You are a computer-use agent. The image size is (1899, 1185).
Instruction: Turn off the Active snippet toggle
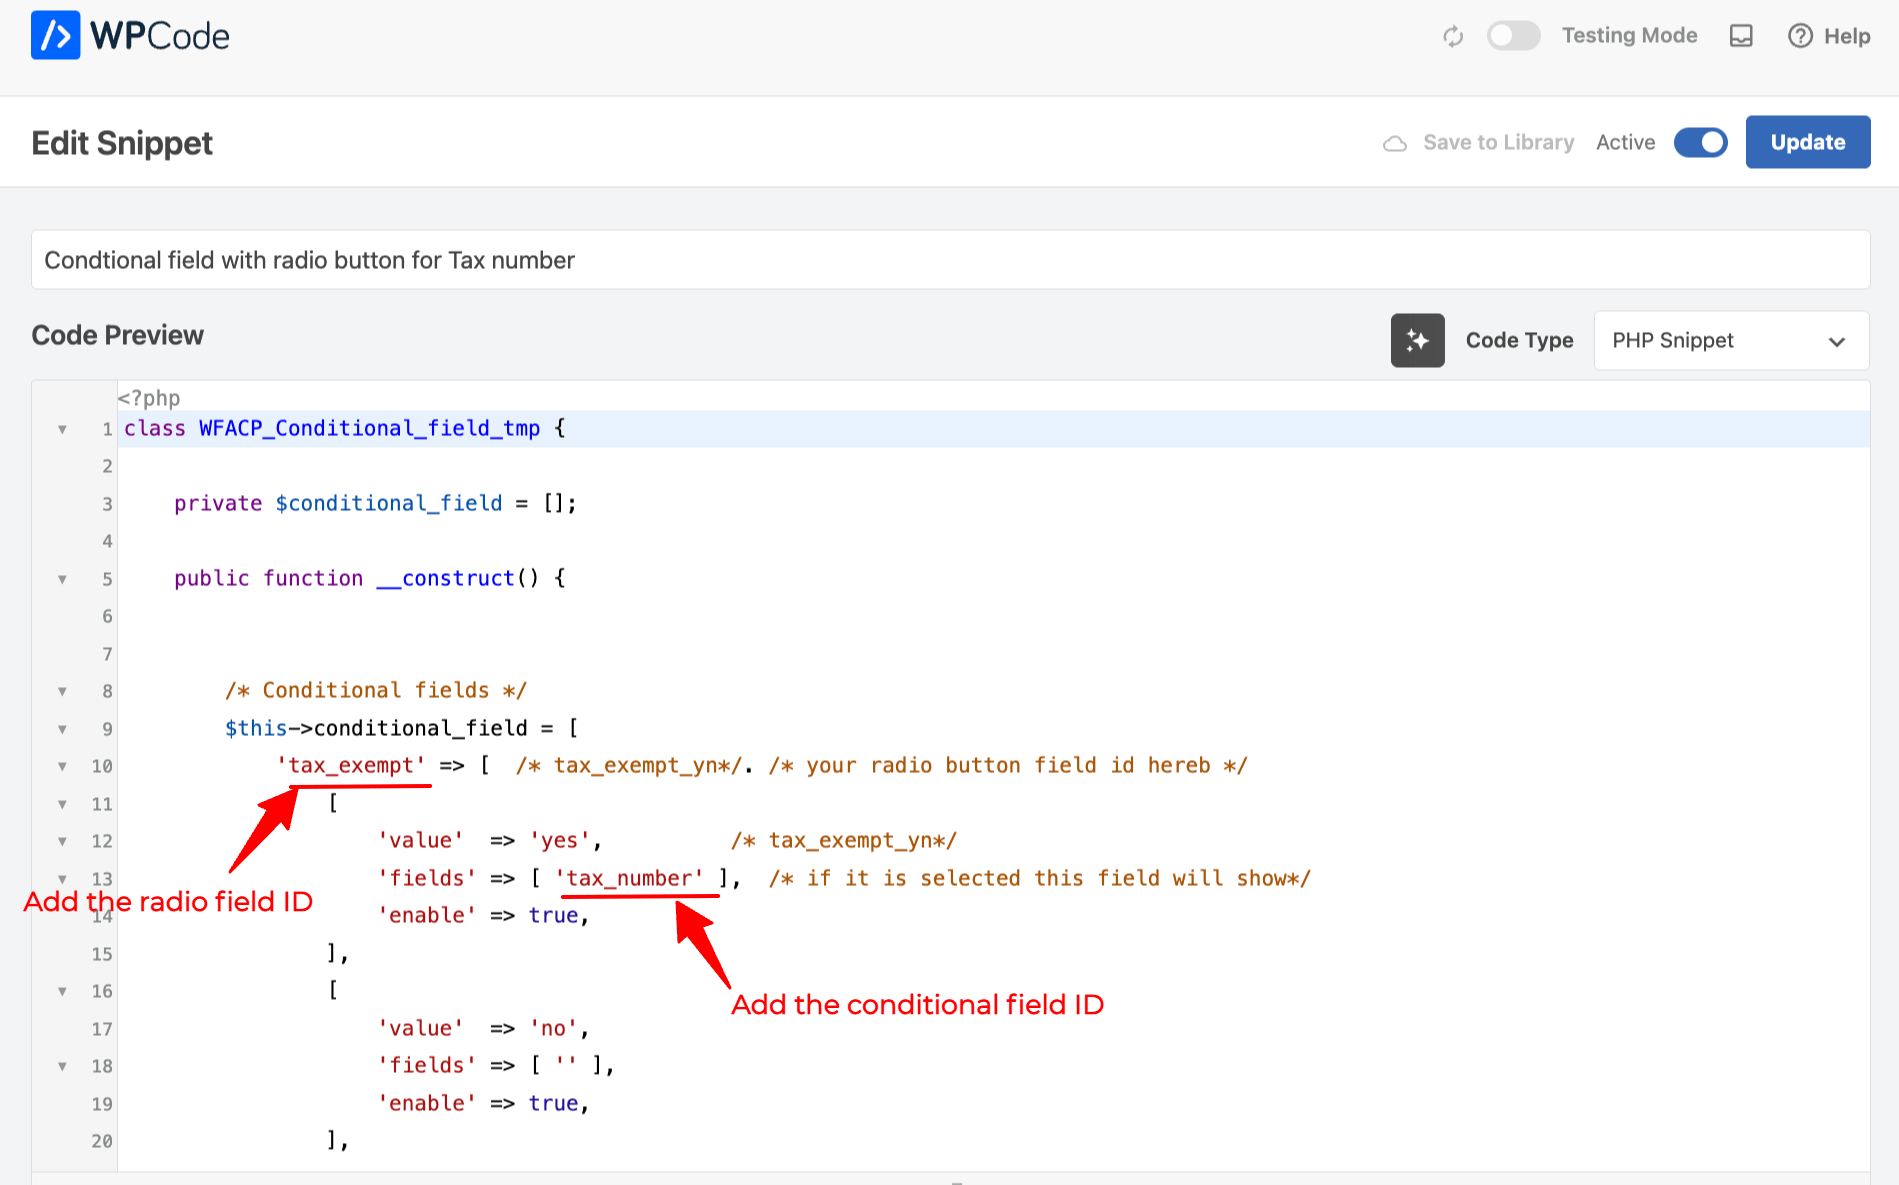click(x=1700, y=143)
